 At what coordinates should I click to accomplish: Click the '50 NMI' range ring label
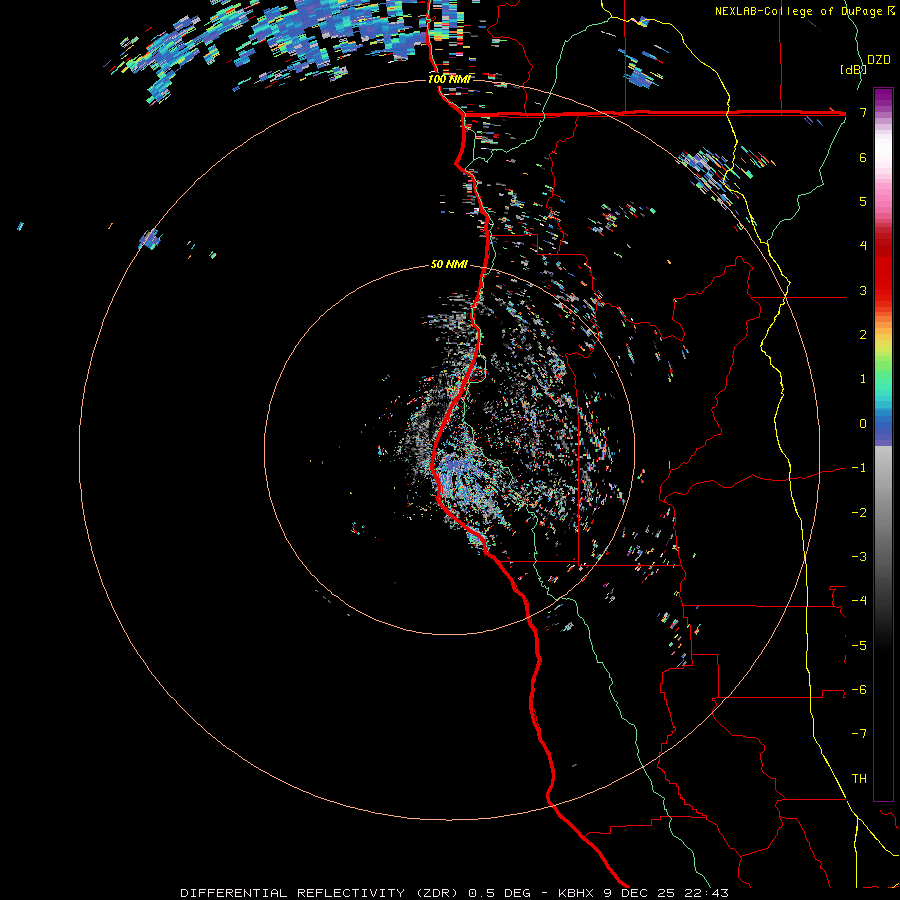(x=449, y=265)
